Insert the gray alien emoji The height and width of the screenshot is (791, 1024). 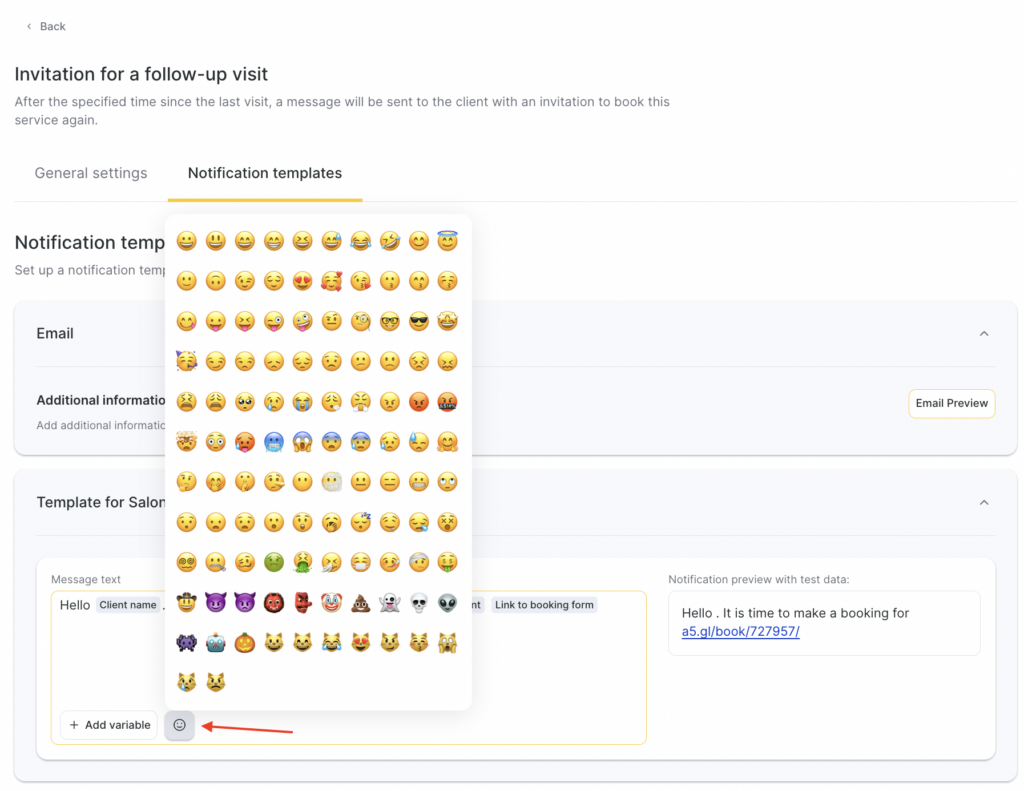point(448,603)
